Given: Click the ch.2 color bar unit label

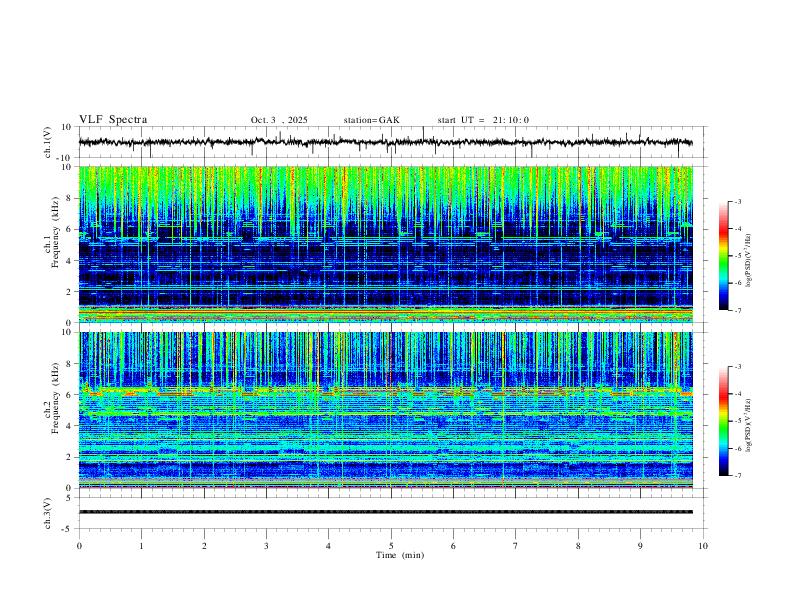Looking at the screenshot, I should 749,425.
